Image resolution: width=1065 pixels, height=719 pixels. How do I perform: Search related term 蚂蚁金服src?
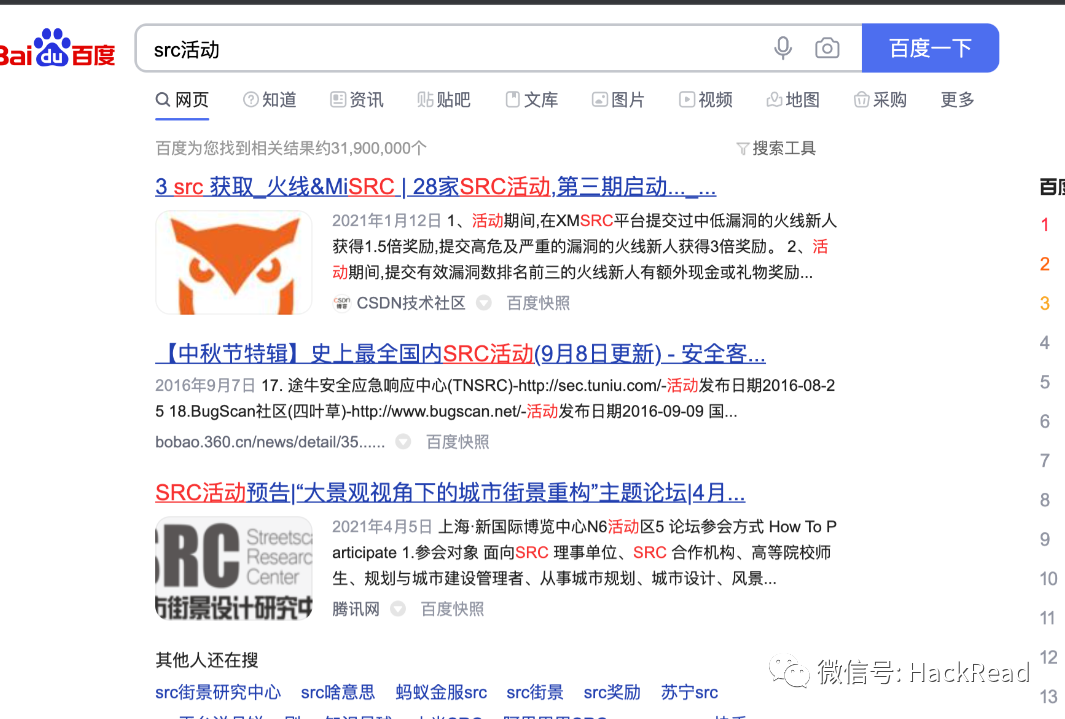tap(441, 693)
